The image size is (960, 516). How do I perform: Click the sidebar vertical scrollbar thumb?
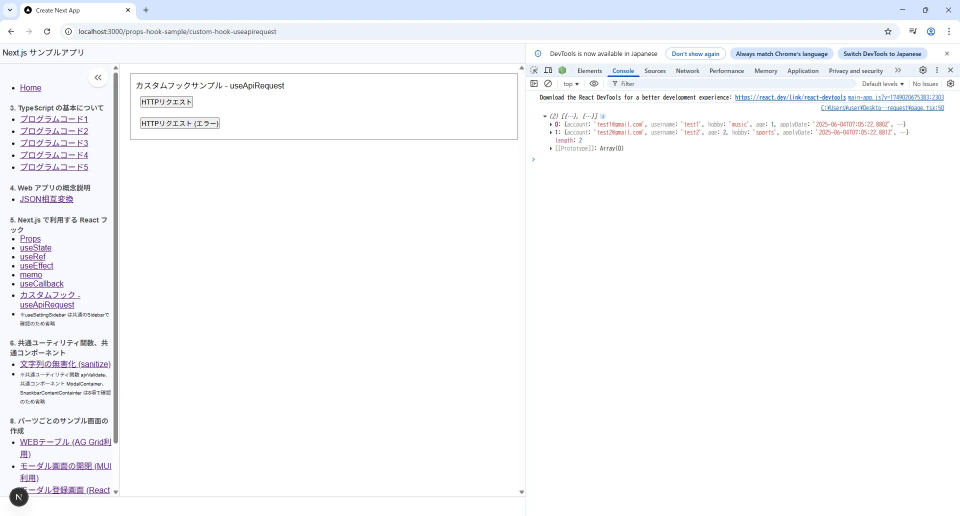(116, 258)
